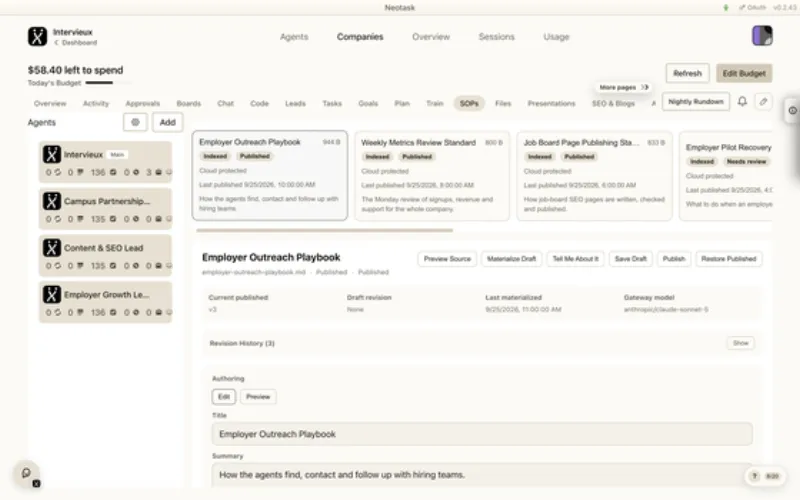The width and height of the screenshot is (800, 500).
Task: Click the Refresh button
Action: click(687, 73)
